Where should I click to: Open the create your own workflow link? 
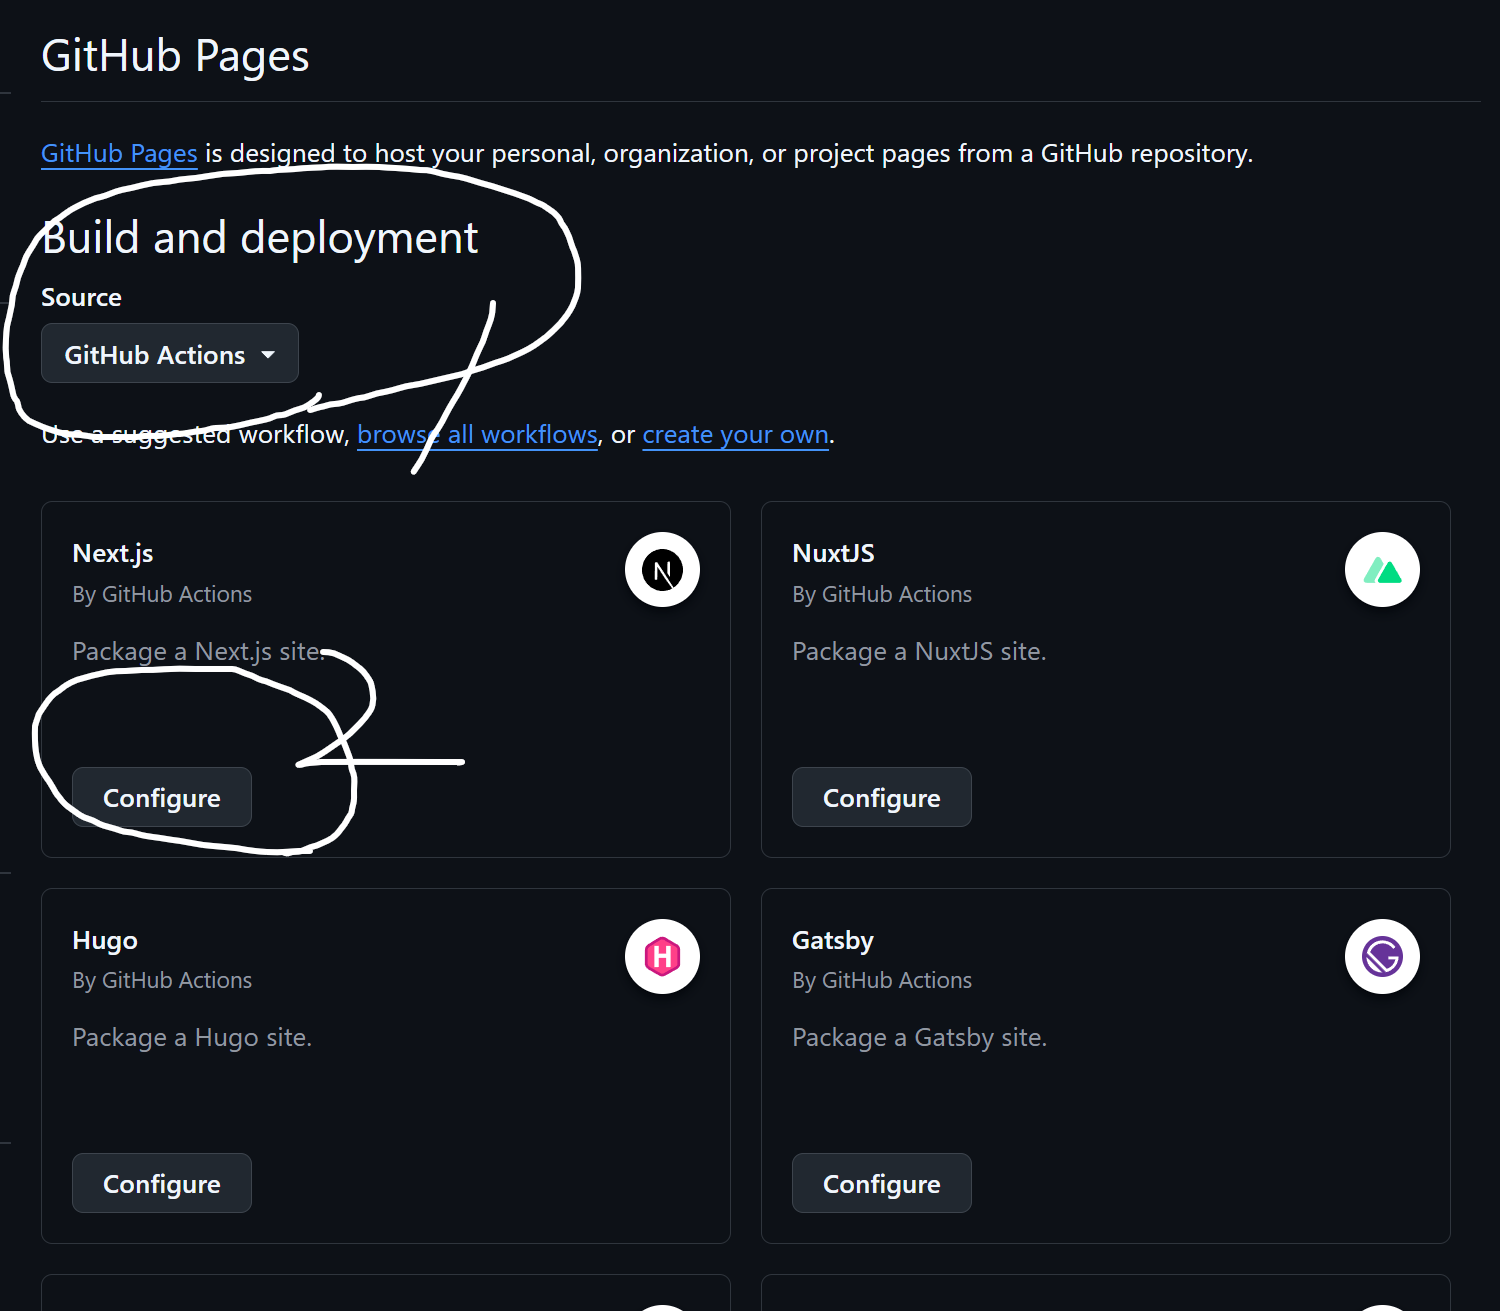(x=735, y=434)
